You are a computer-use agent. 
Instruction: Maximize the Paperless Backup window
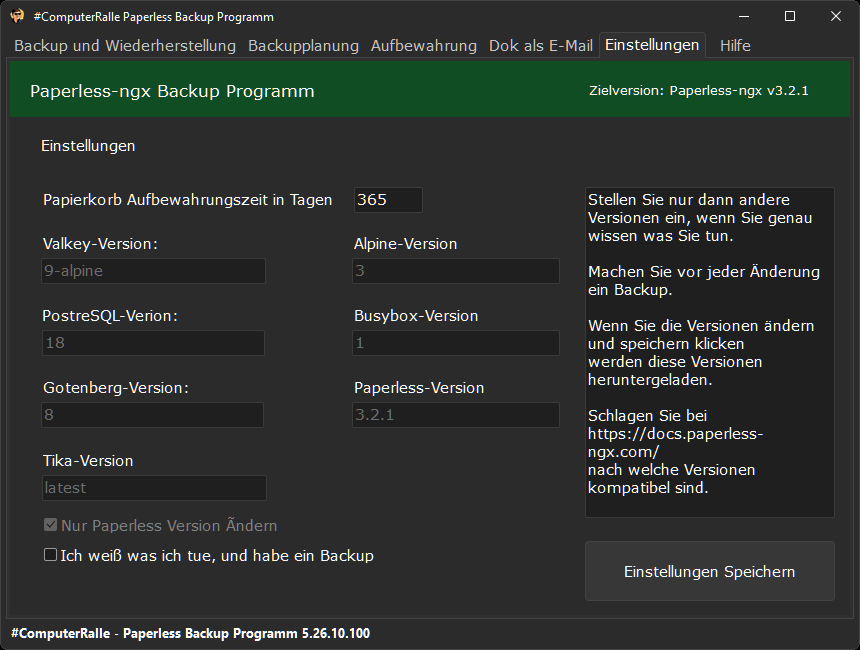tap(790, 16)
